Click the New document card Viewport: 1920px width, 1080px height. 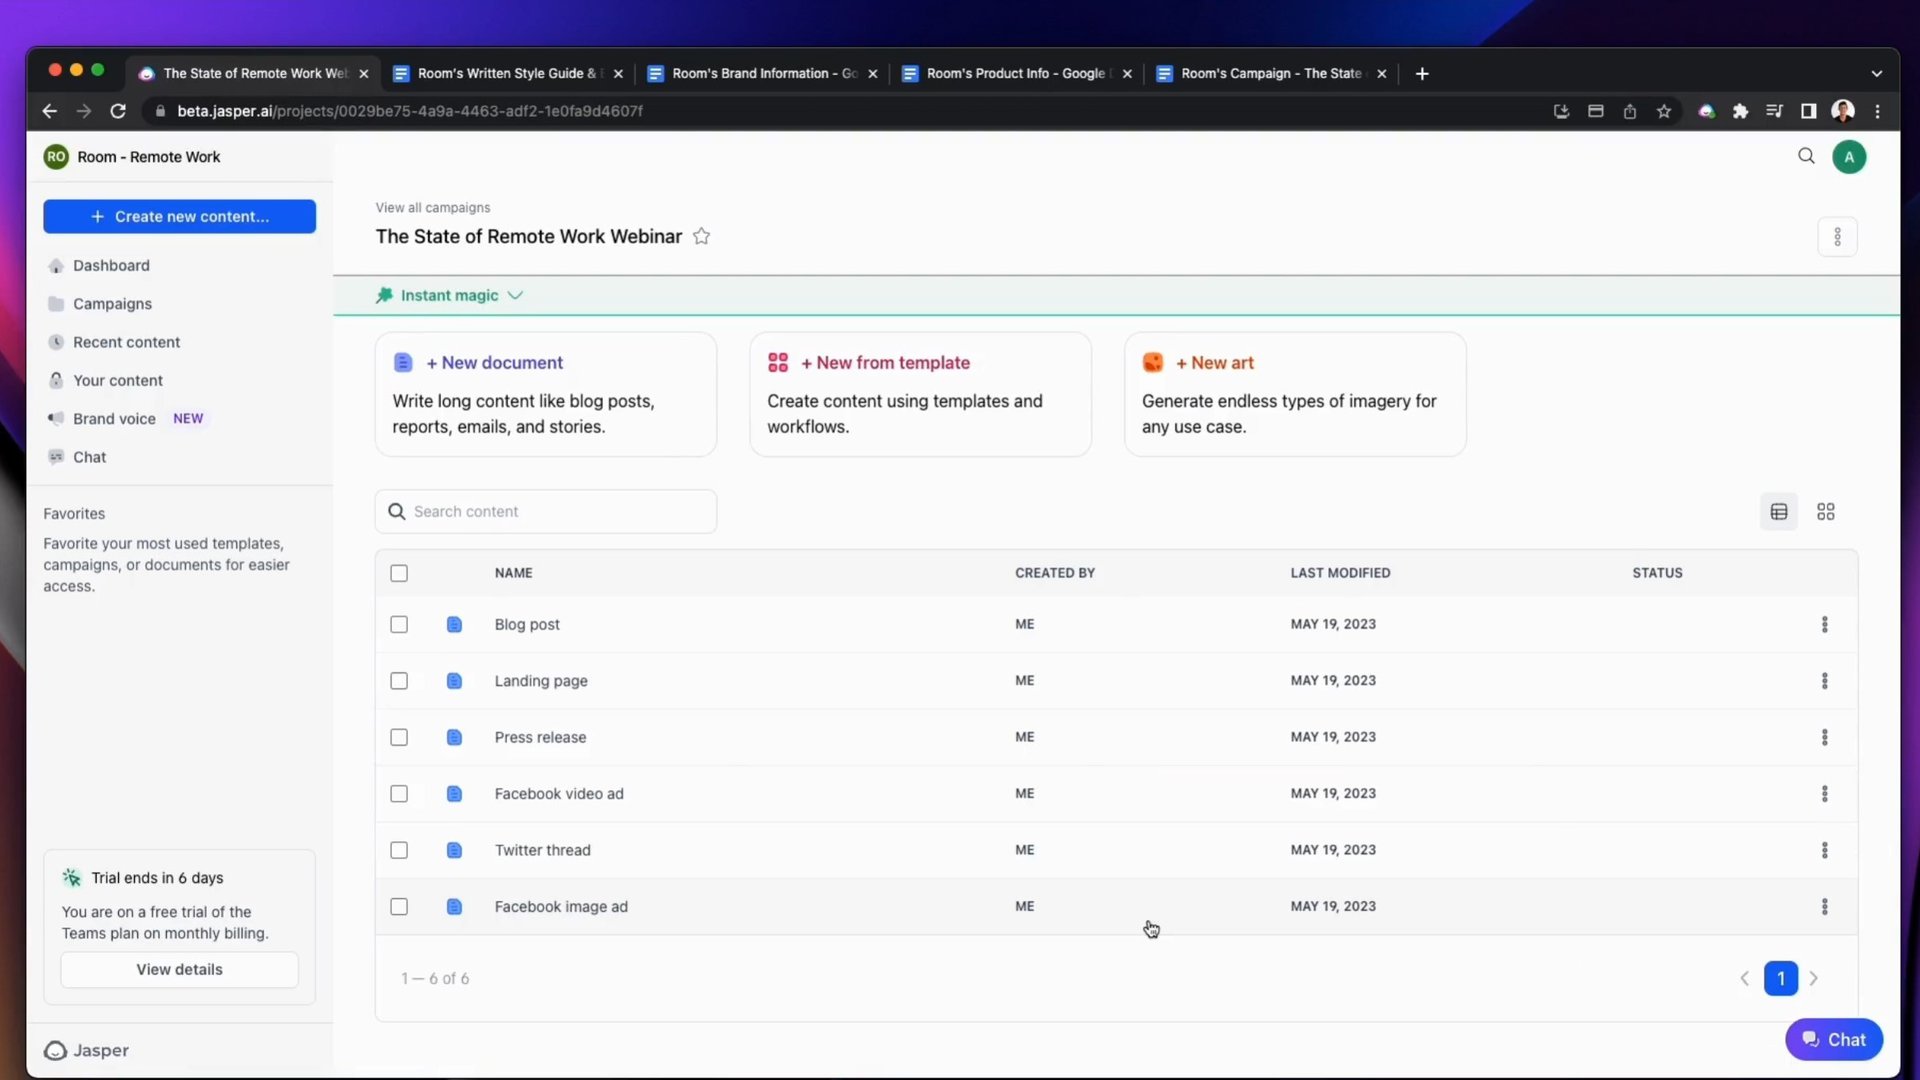coord(546,395)
